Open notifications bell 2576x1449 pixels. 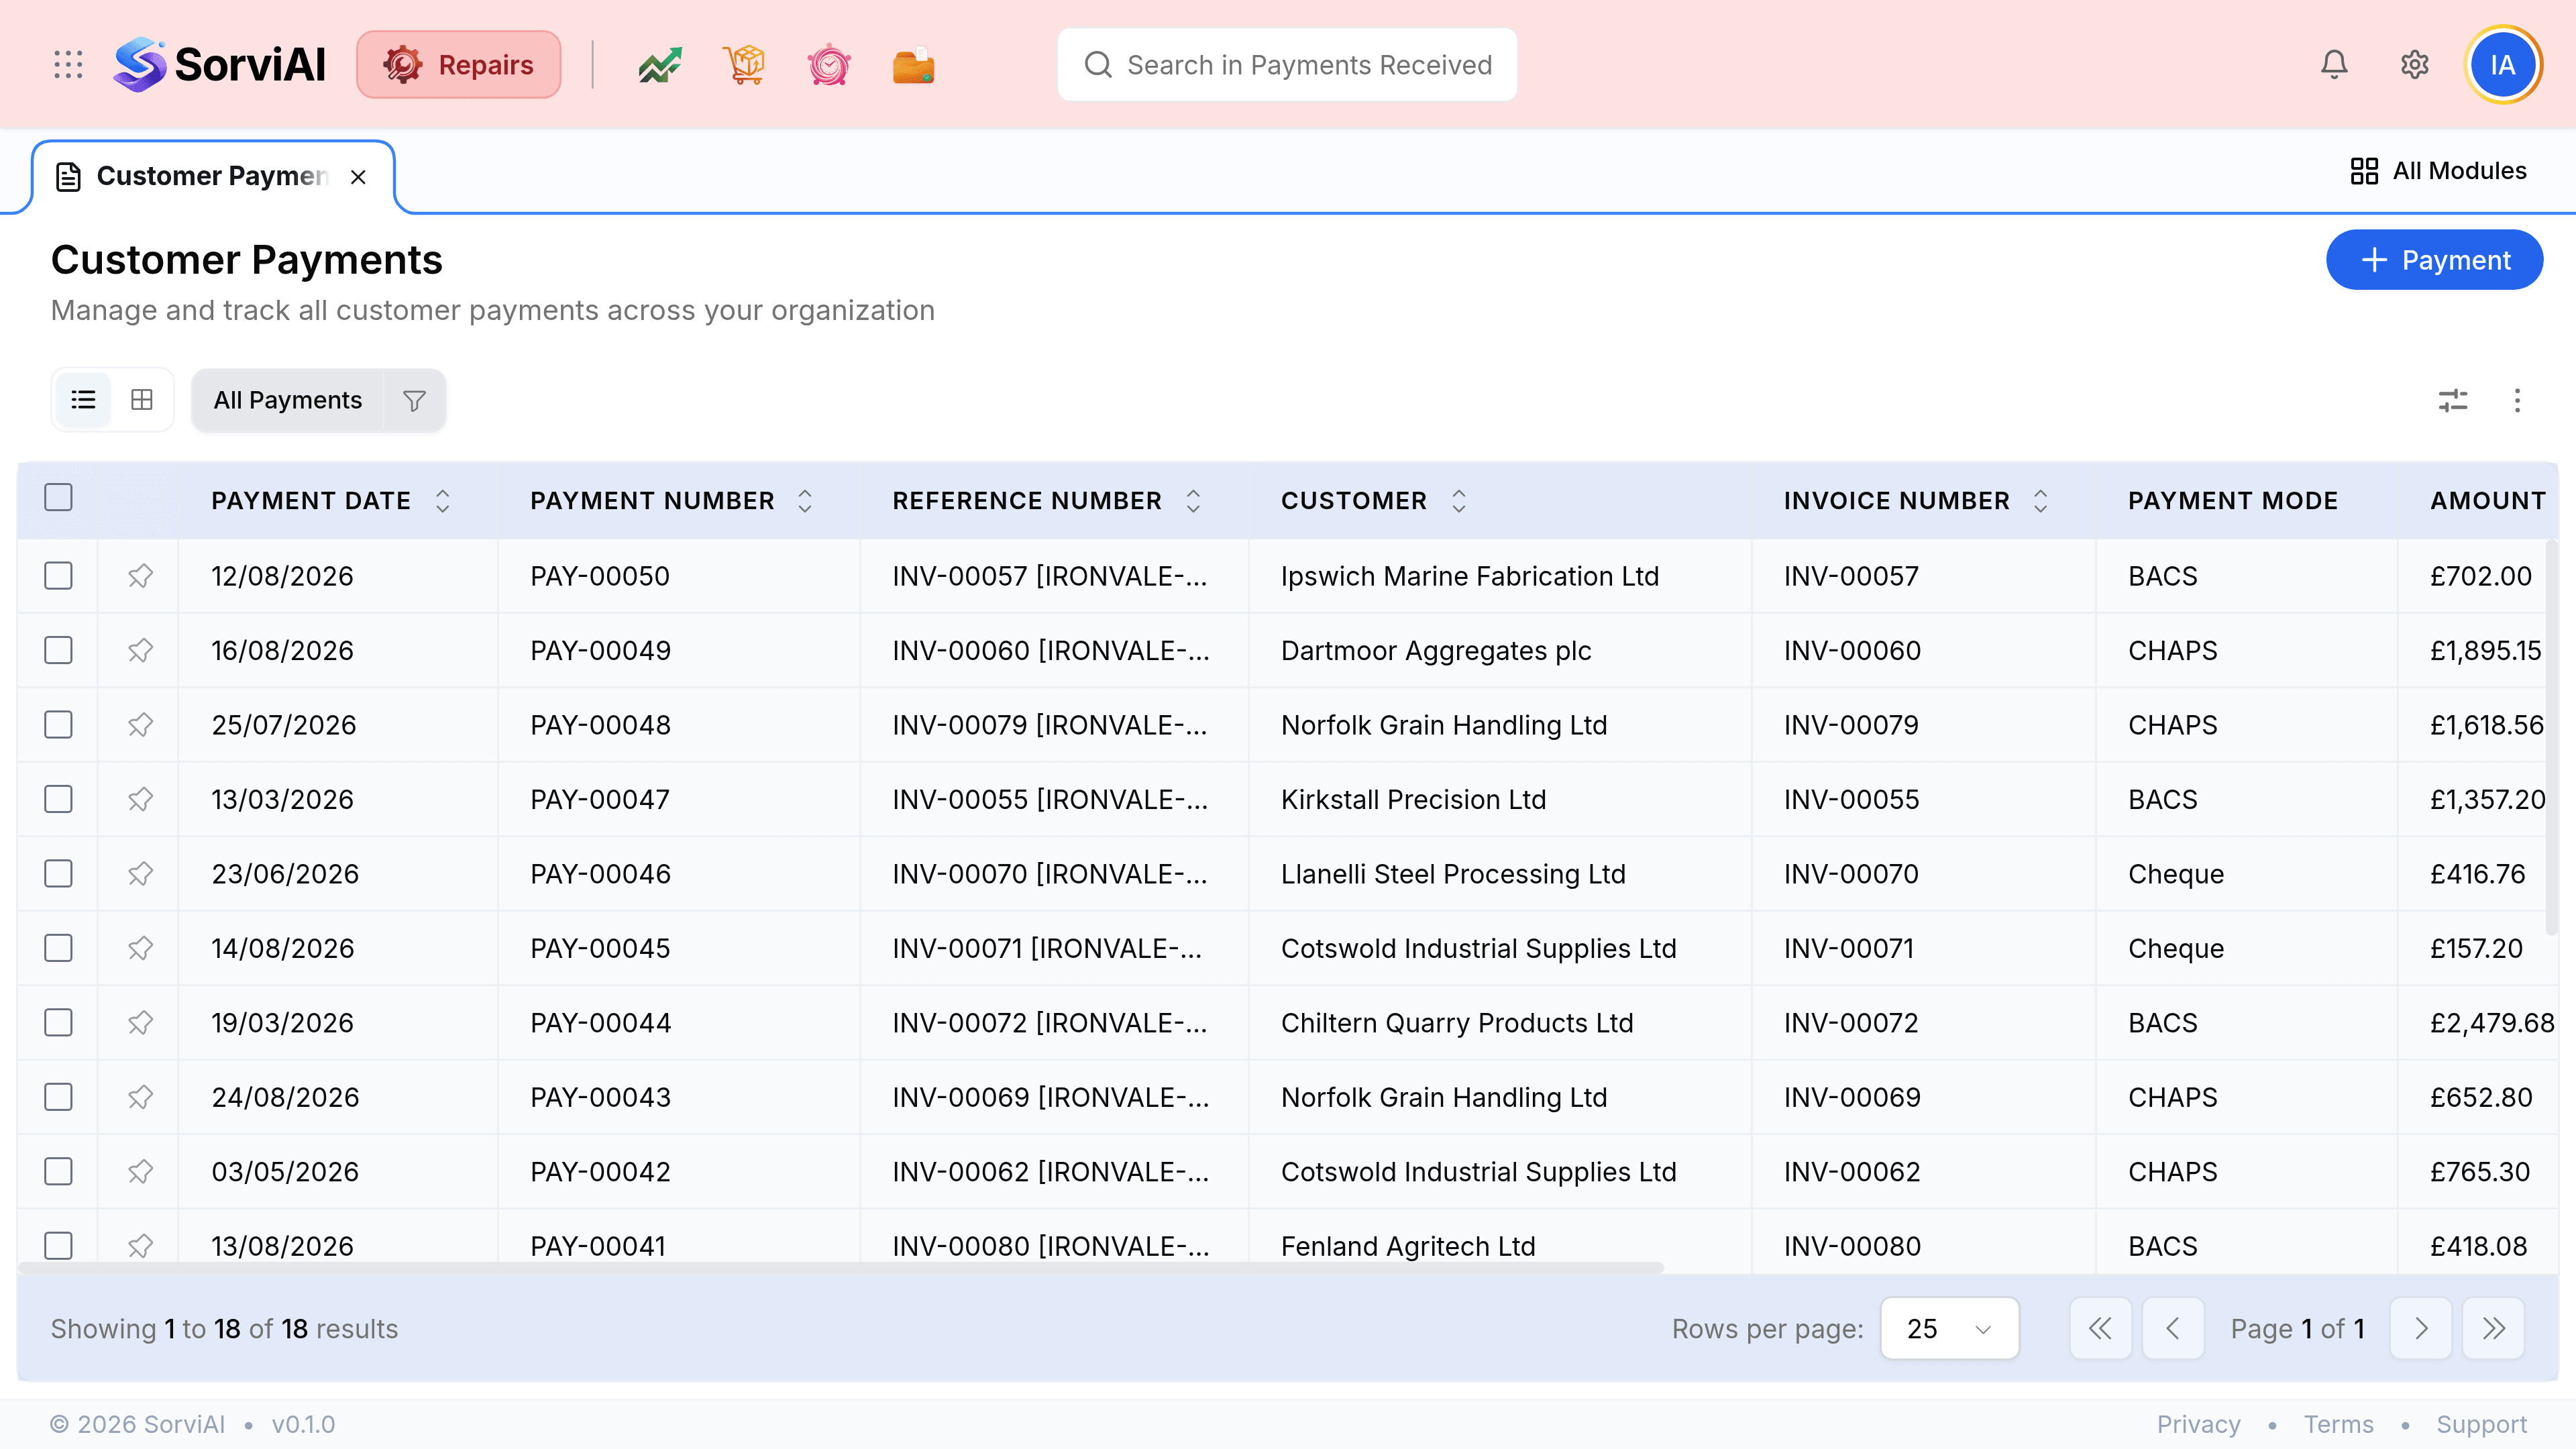(2334, 65)
